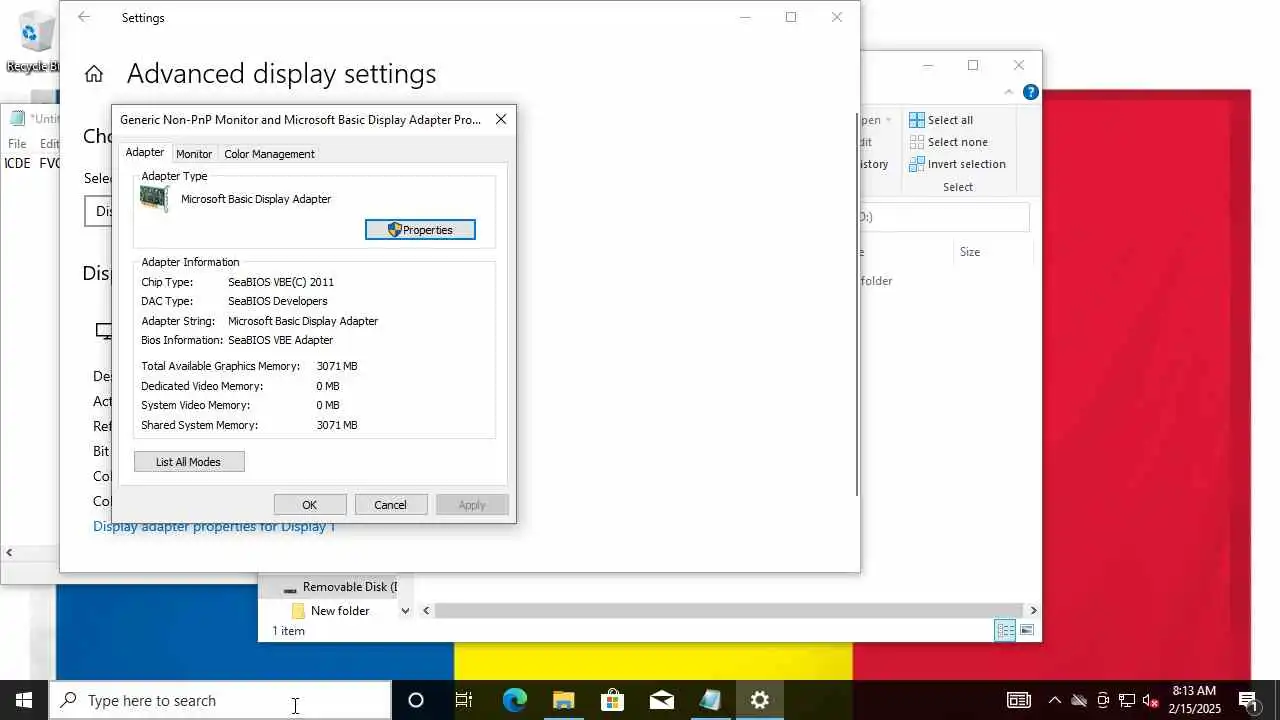Click the network tray icon
This screenshot has height=720, width=1280.
tap(1127, 700)
